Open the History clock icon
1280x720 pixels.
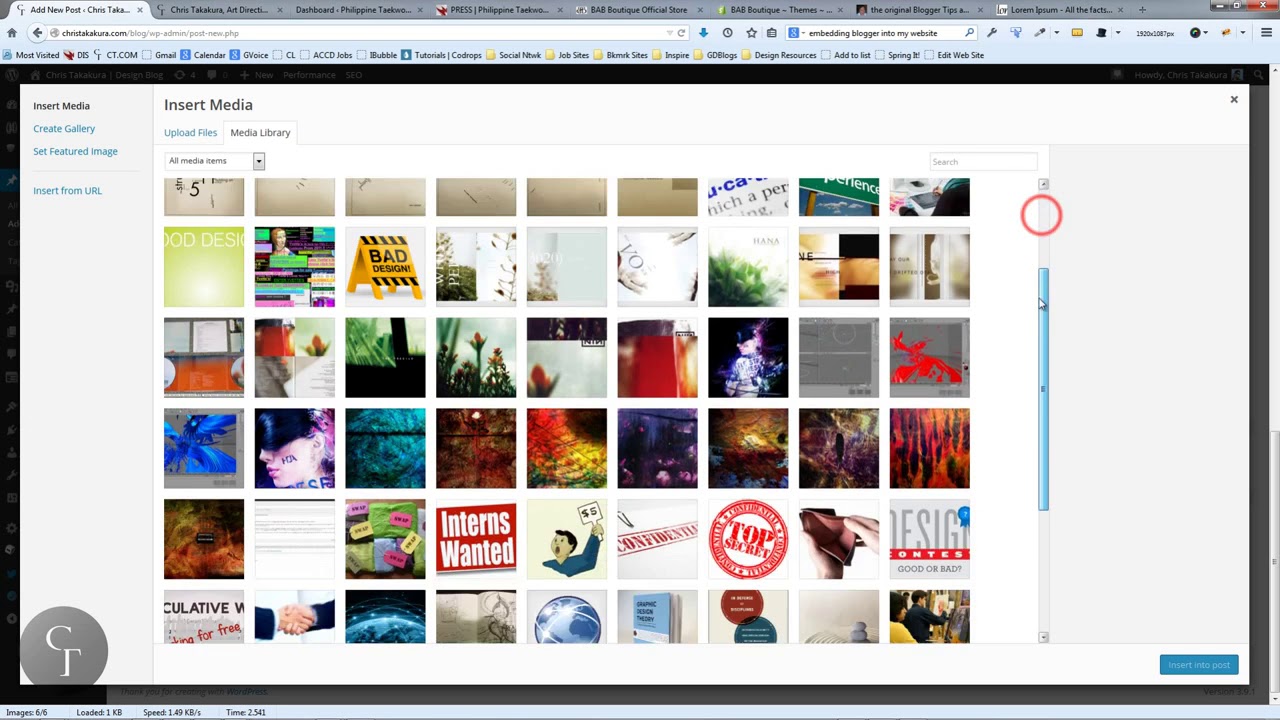727,33
